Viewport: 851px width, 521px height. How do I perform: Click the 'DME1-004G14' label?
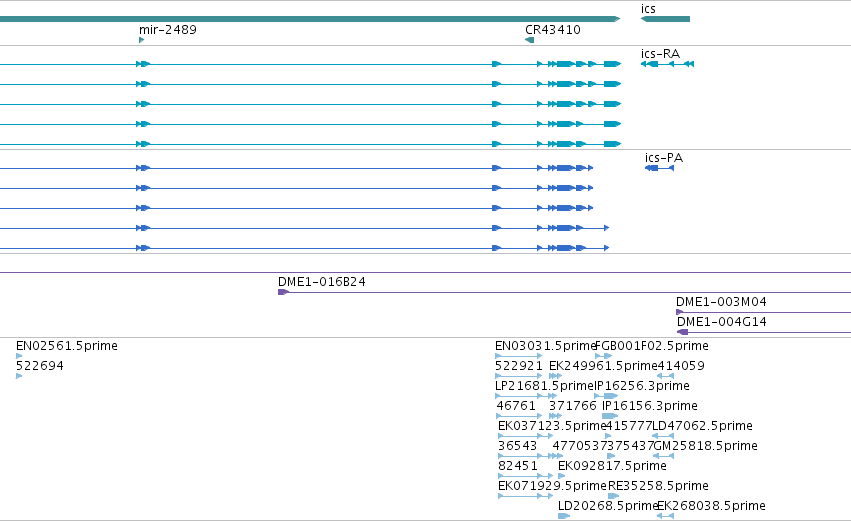pos(722,322)
